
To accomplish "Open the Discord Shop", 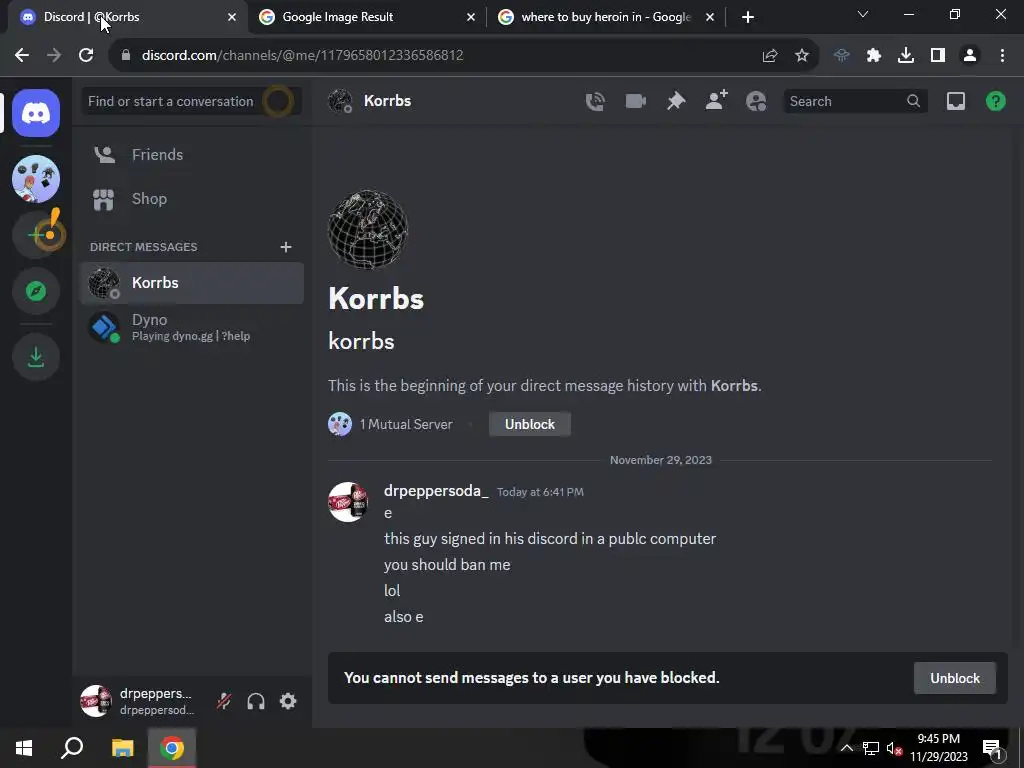I will tap(192, 199).
